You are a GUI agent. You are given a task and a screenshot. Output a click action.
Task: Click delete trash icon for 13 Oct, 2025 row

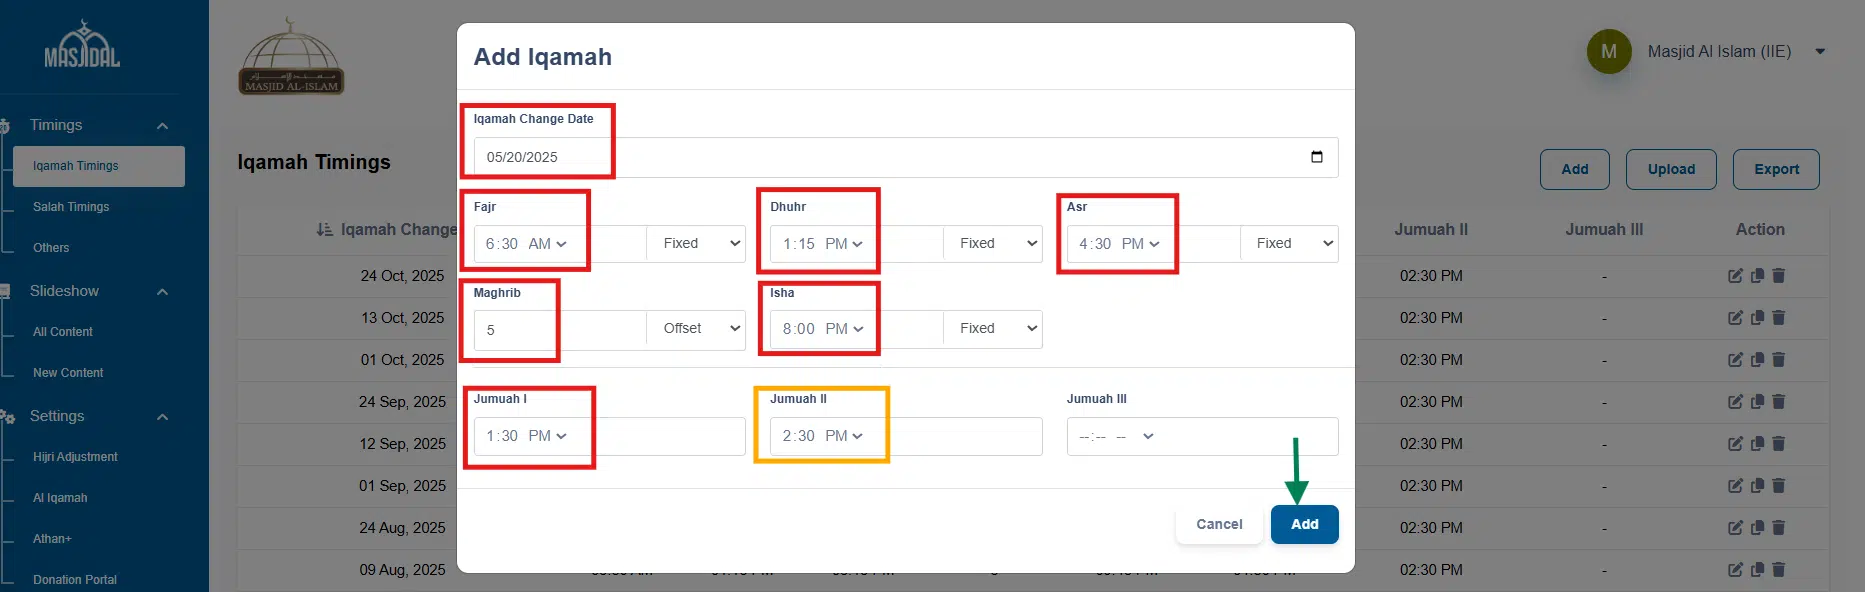click(1778, 318)
